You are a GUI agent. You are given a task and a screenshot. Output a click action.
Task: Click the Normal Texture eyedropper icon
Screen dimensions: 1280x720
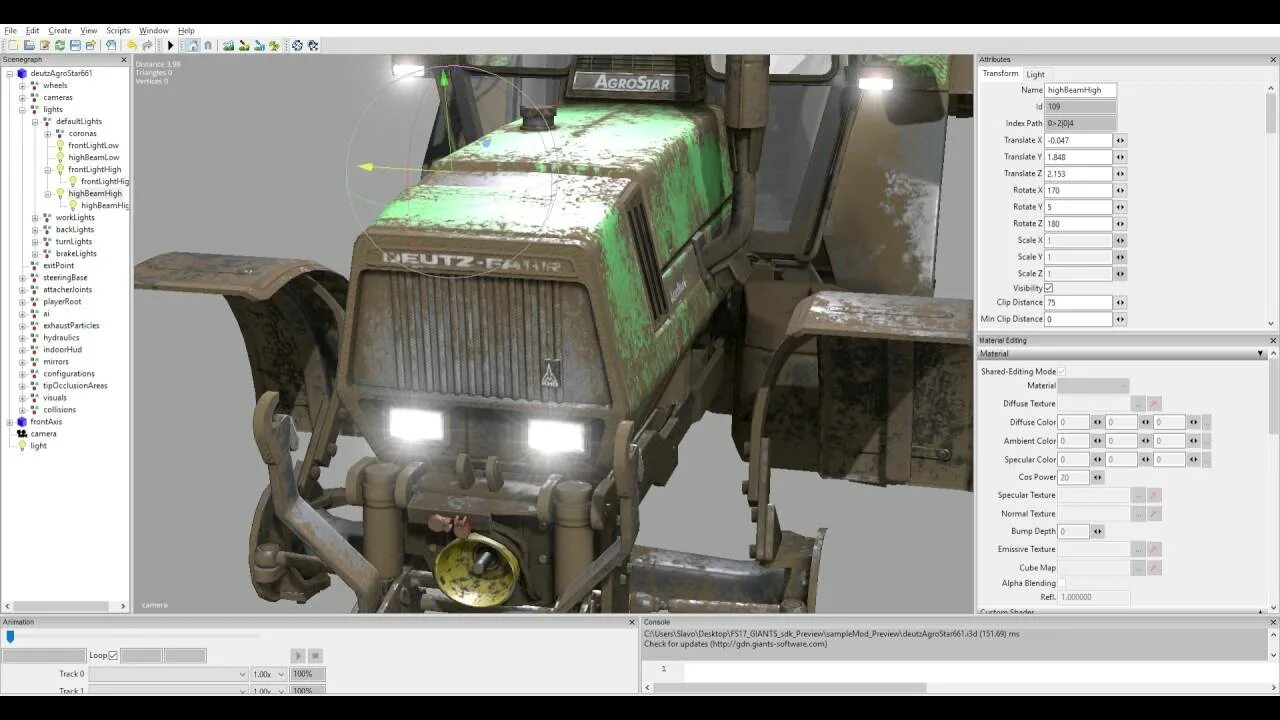click(1154, 514)
